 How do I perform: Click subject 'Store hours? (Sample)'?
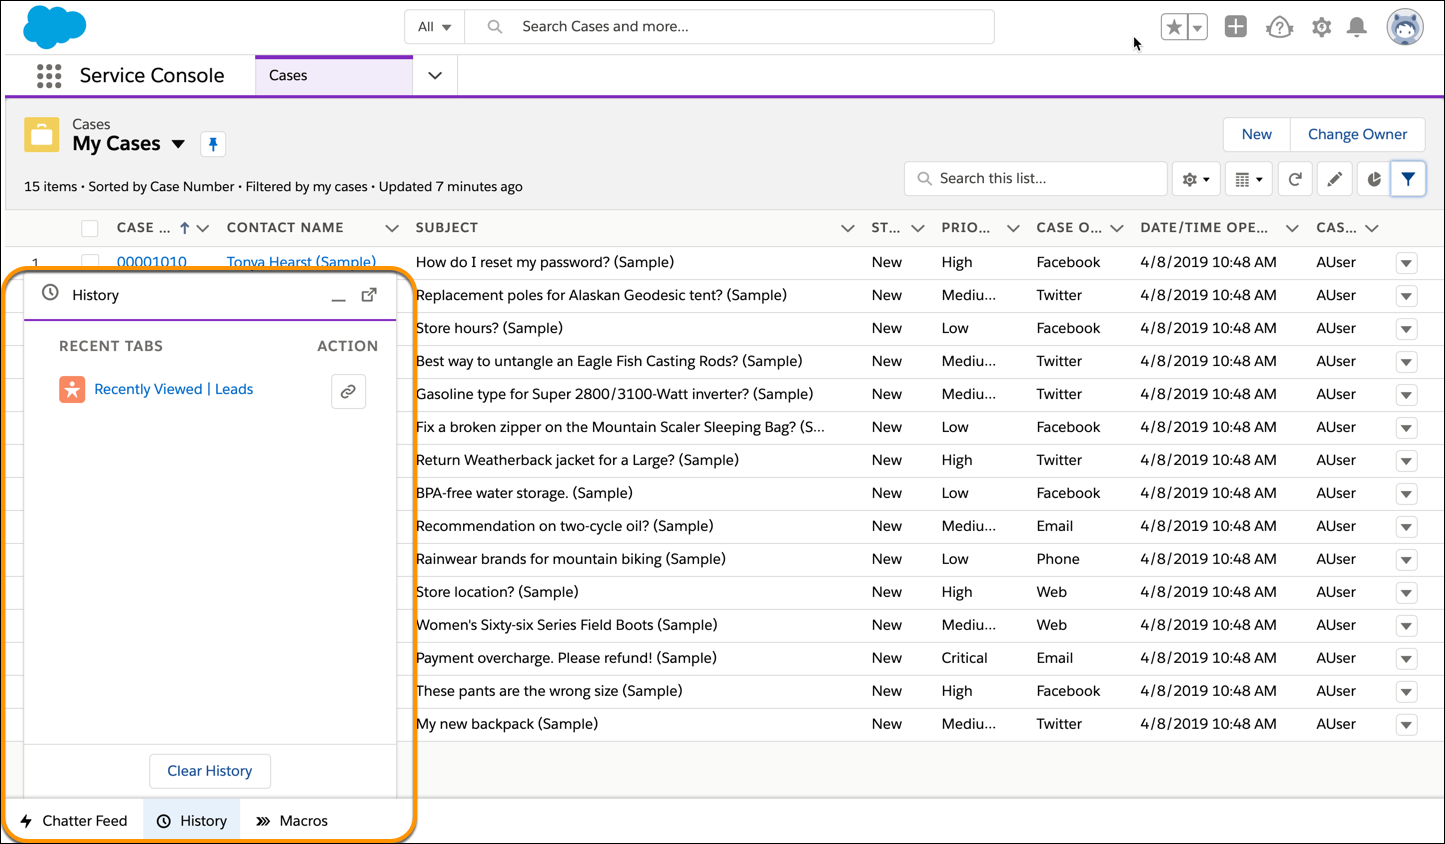click(489, 328)
